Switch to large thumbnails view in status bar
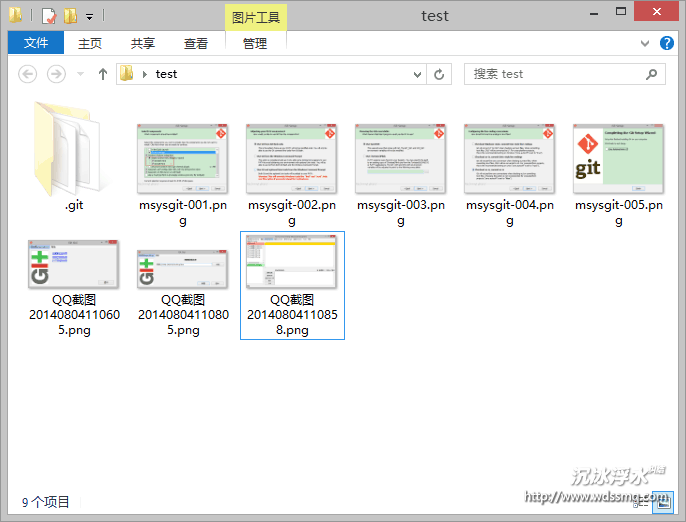This screenshot has height=522, width=686. pos(662,503)
